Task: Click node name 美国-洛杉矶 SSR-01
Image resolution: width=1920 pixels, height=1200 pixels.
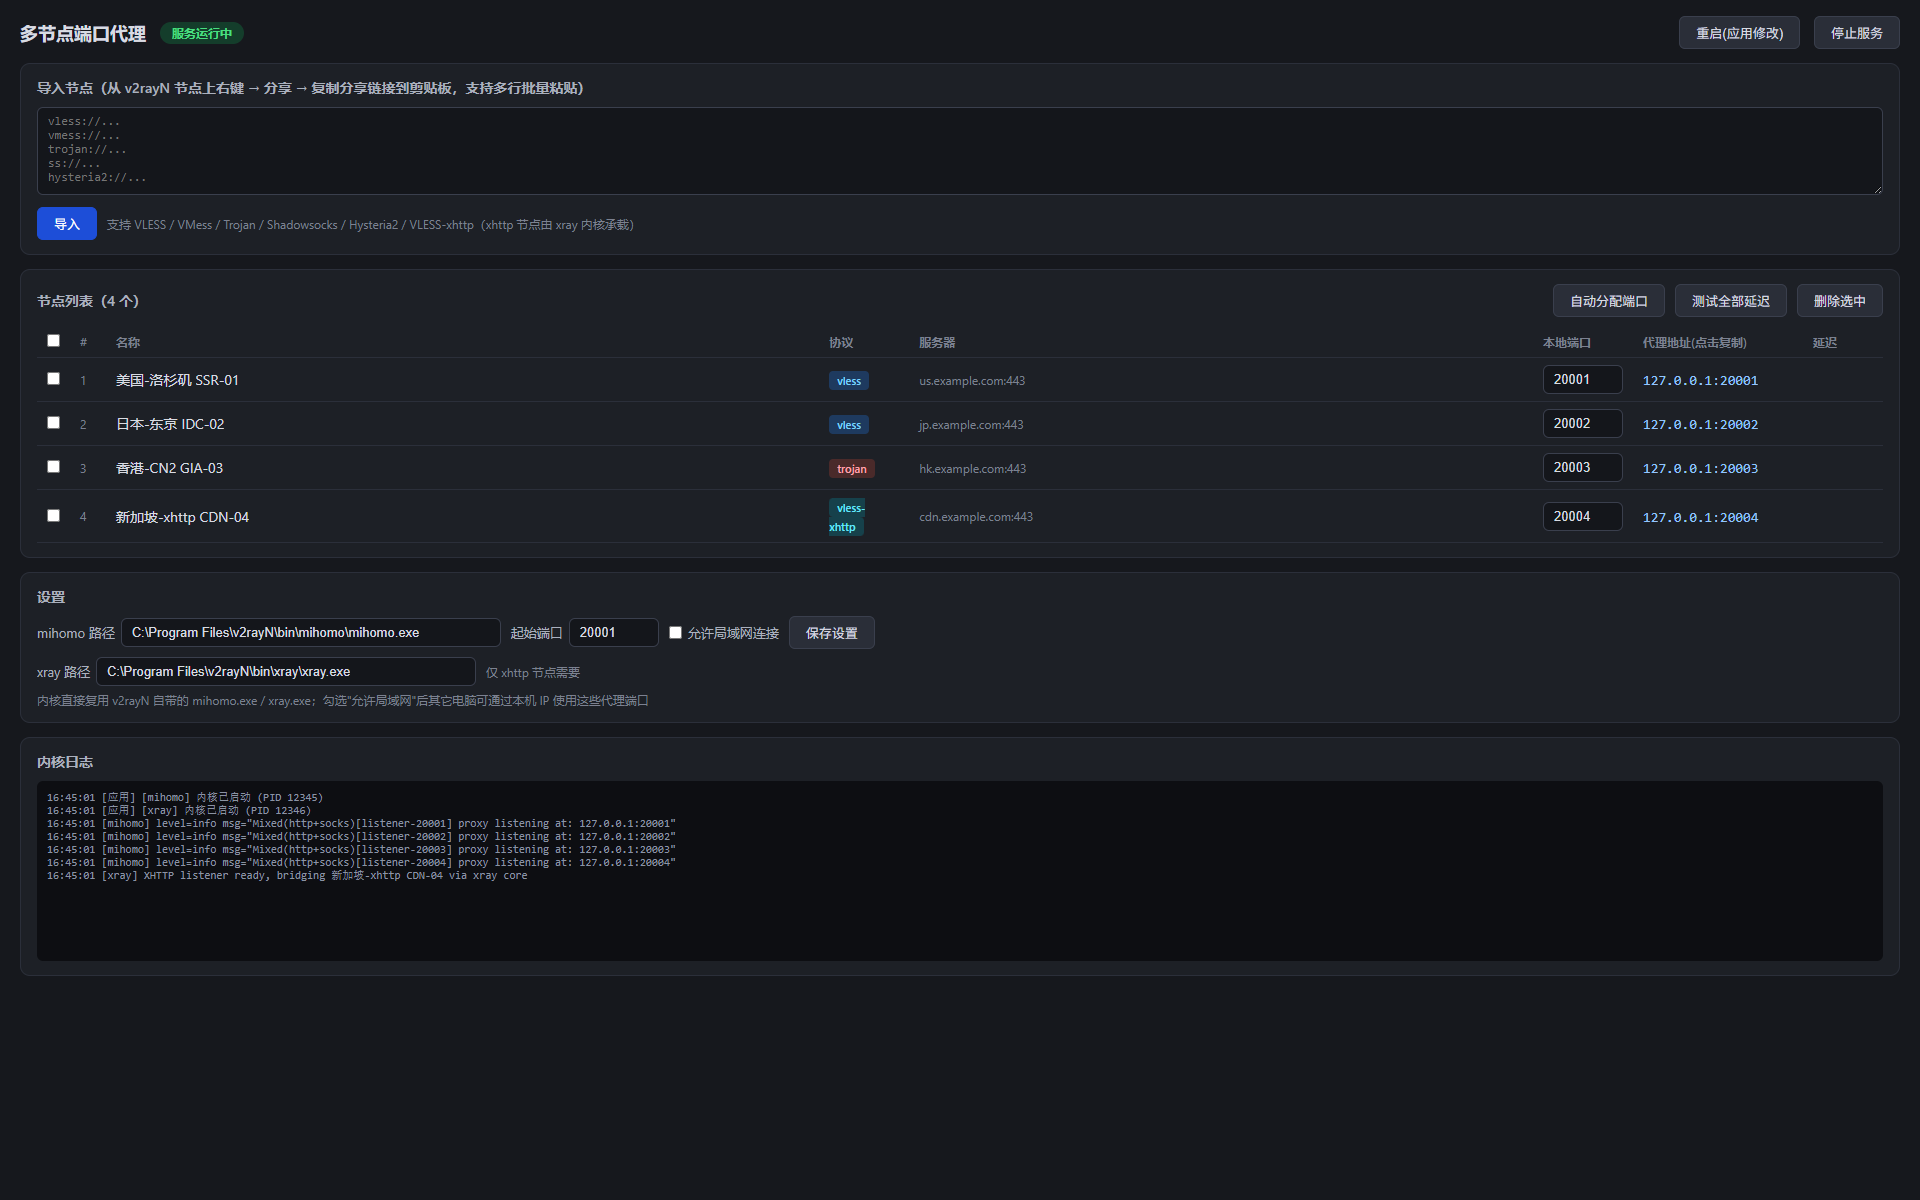Action: click(x=177, y=381)
